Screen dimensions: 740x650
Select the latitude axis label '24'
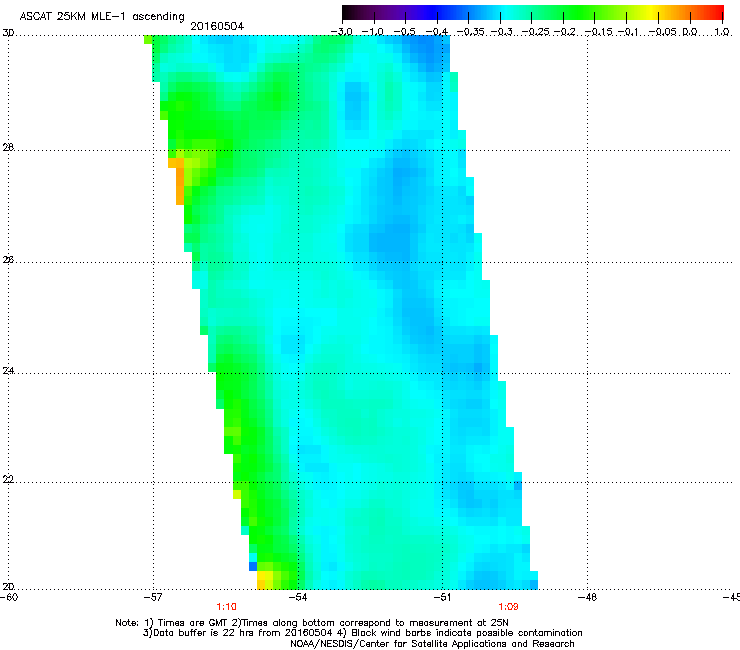click(8, 371)
